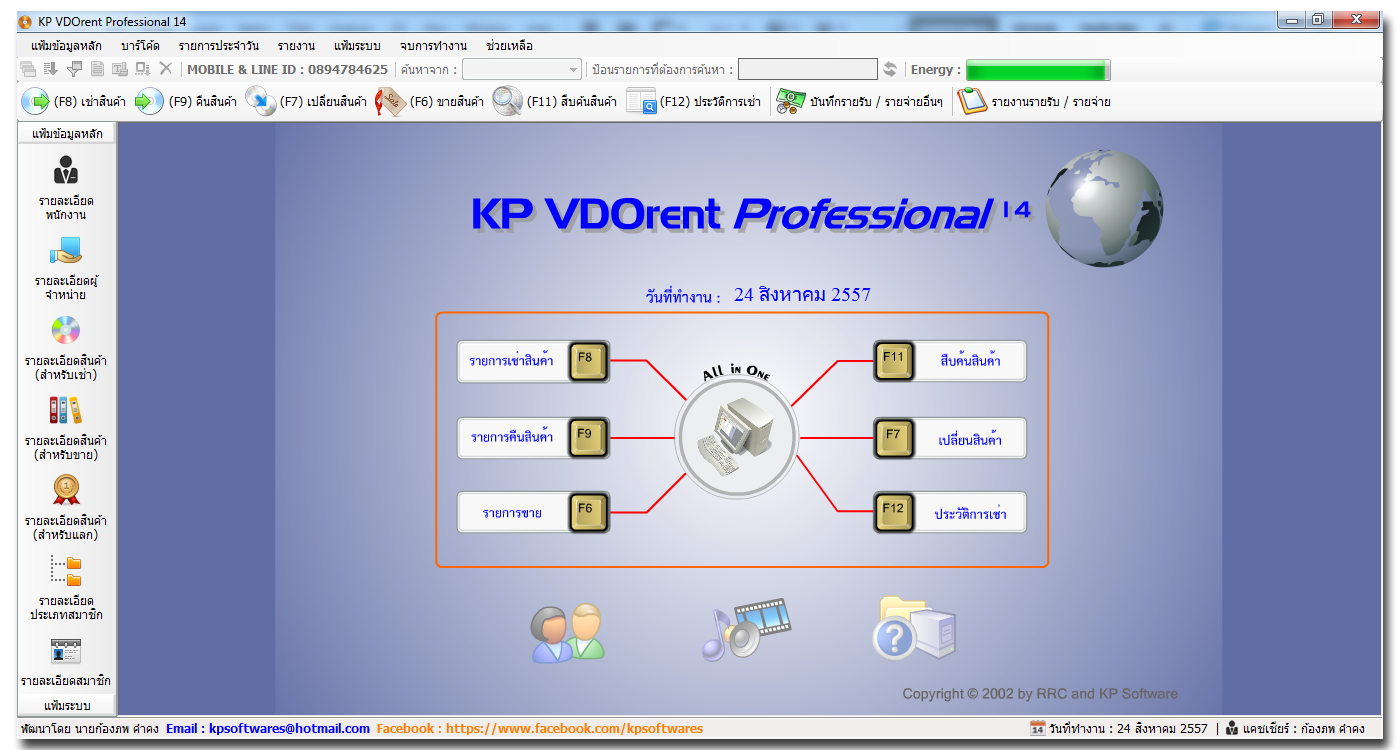Open the แฟ้มระบบ menu in the menu bar
The image size is (1400, 750).
(357, 46)
